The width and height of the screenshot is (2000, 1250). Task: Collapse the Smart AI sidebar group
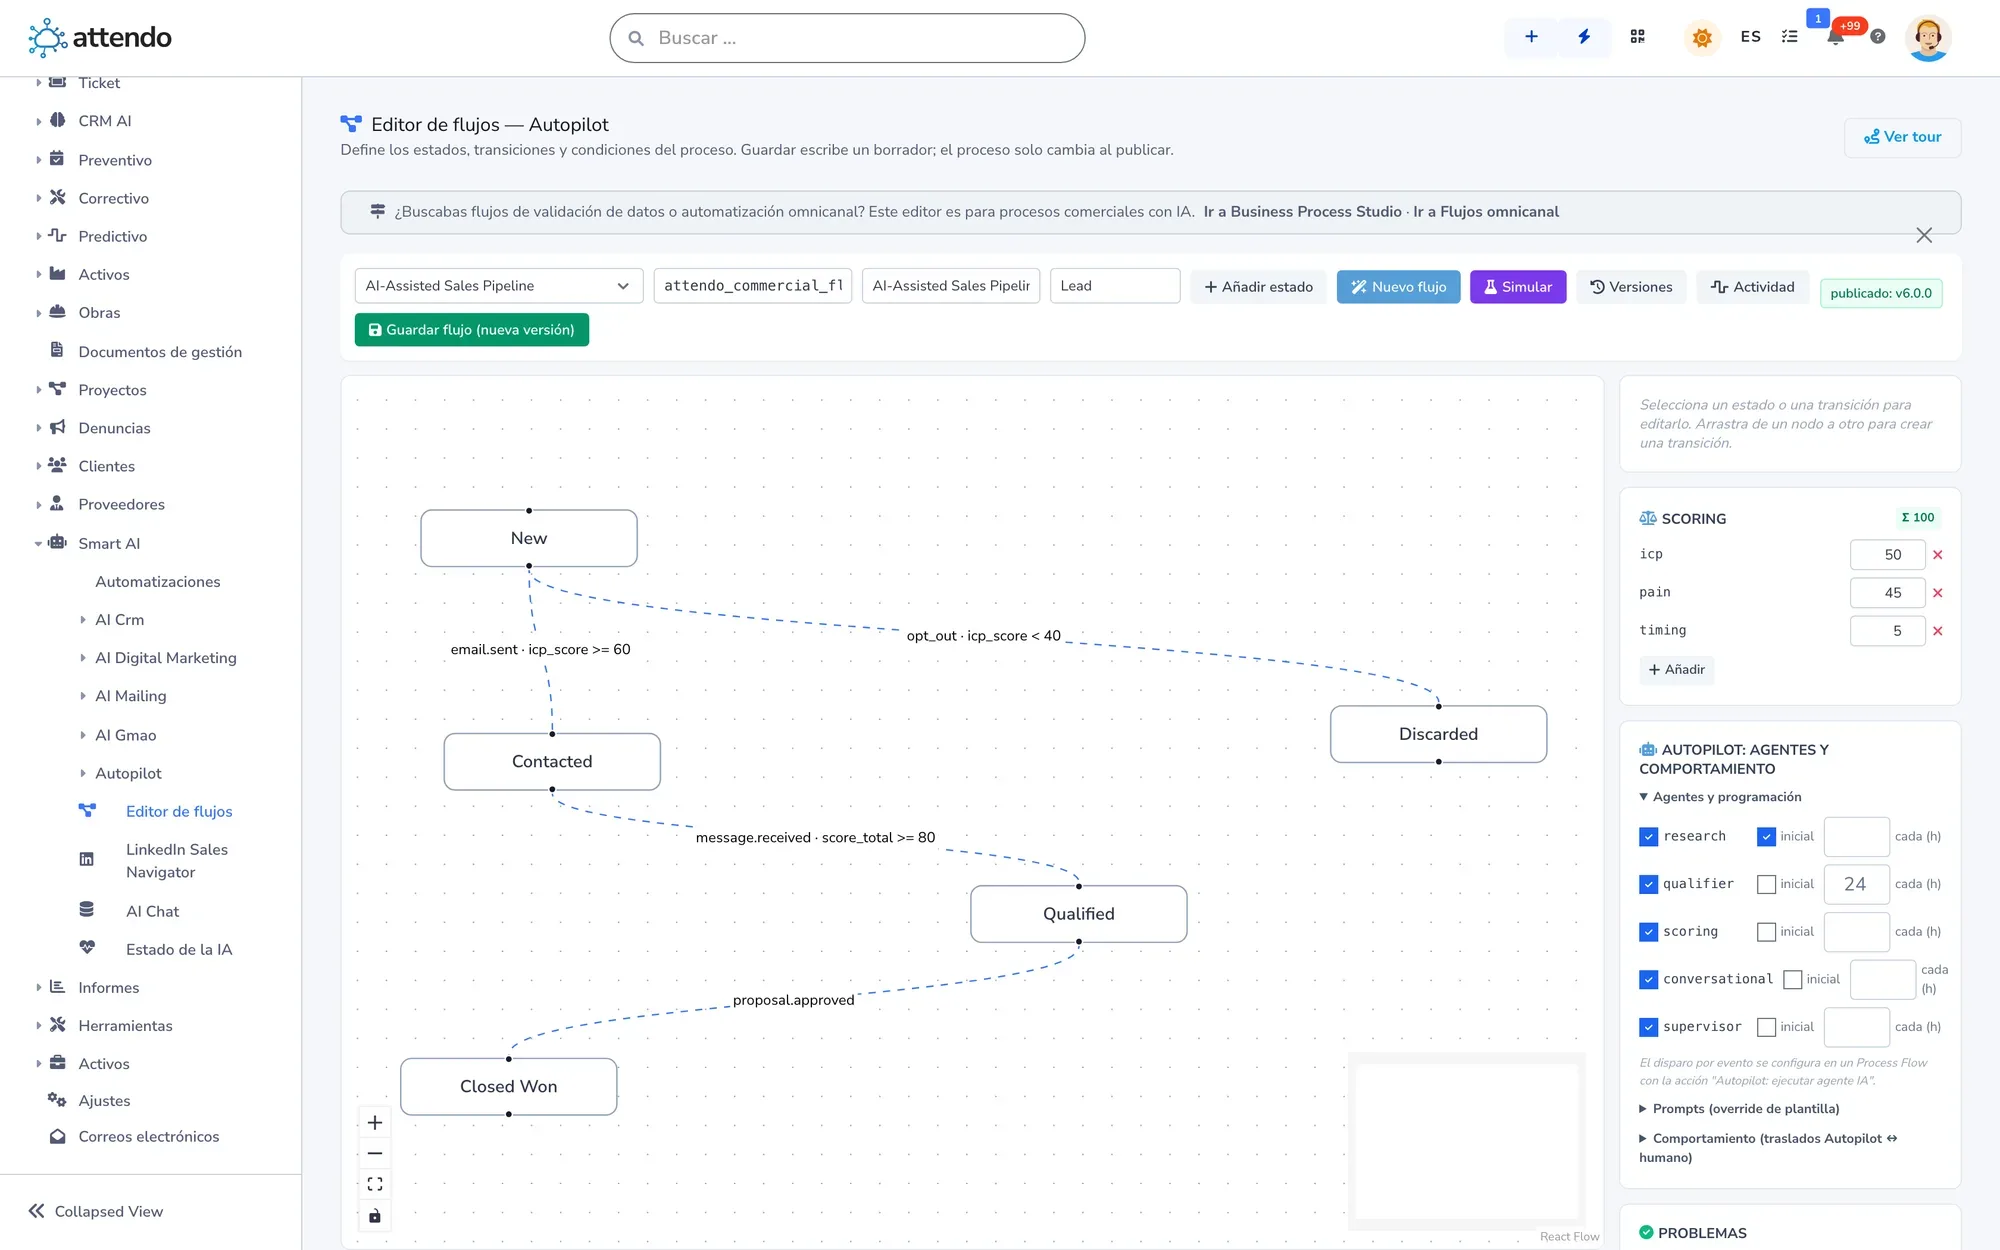click(x=109, y=544)
